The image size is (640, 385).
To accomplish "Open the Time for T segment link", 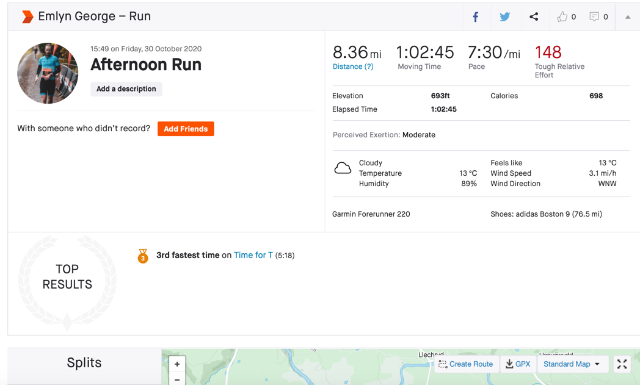I will pos(253,255).
